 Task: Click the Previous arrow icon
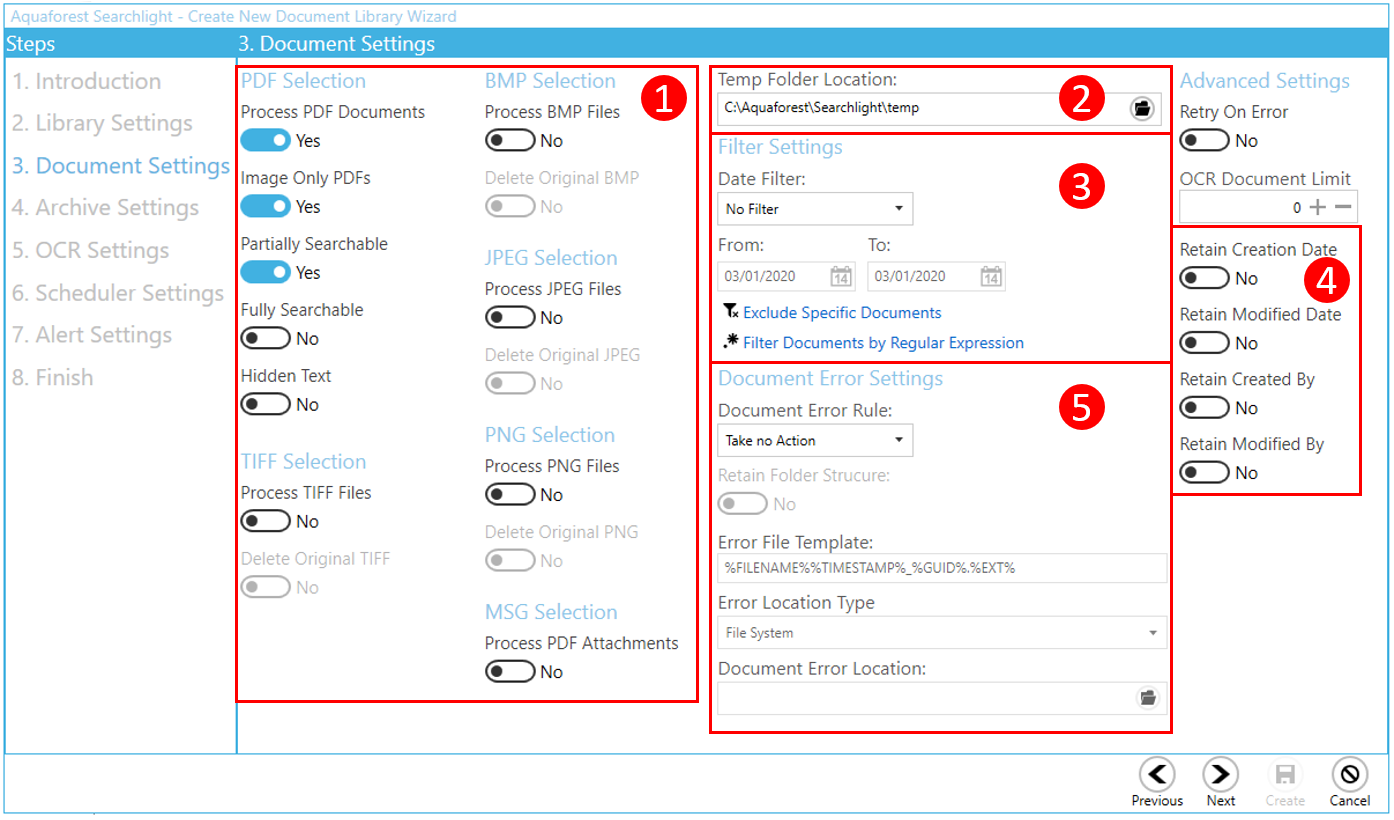pyautogui.click(x=1157, y=774)
